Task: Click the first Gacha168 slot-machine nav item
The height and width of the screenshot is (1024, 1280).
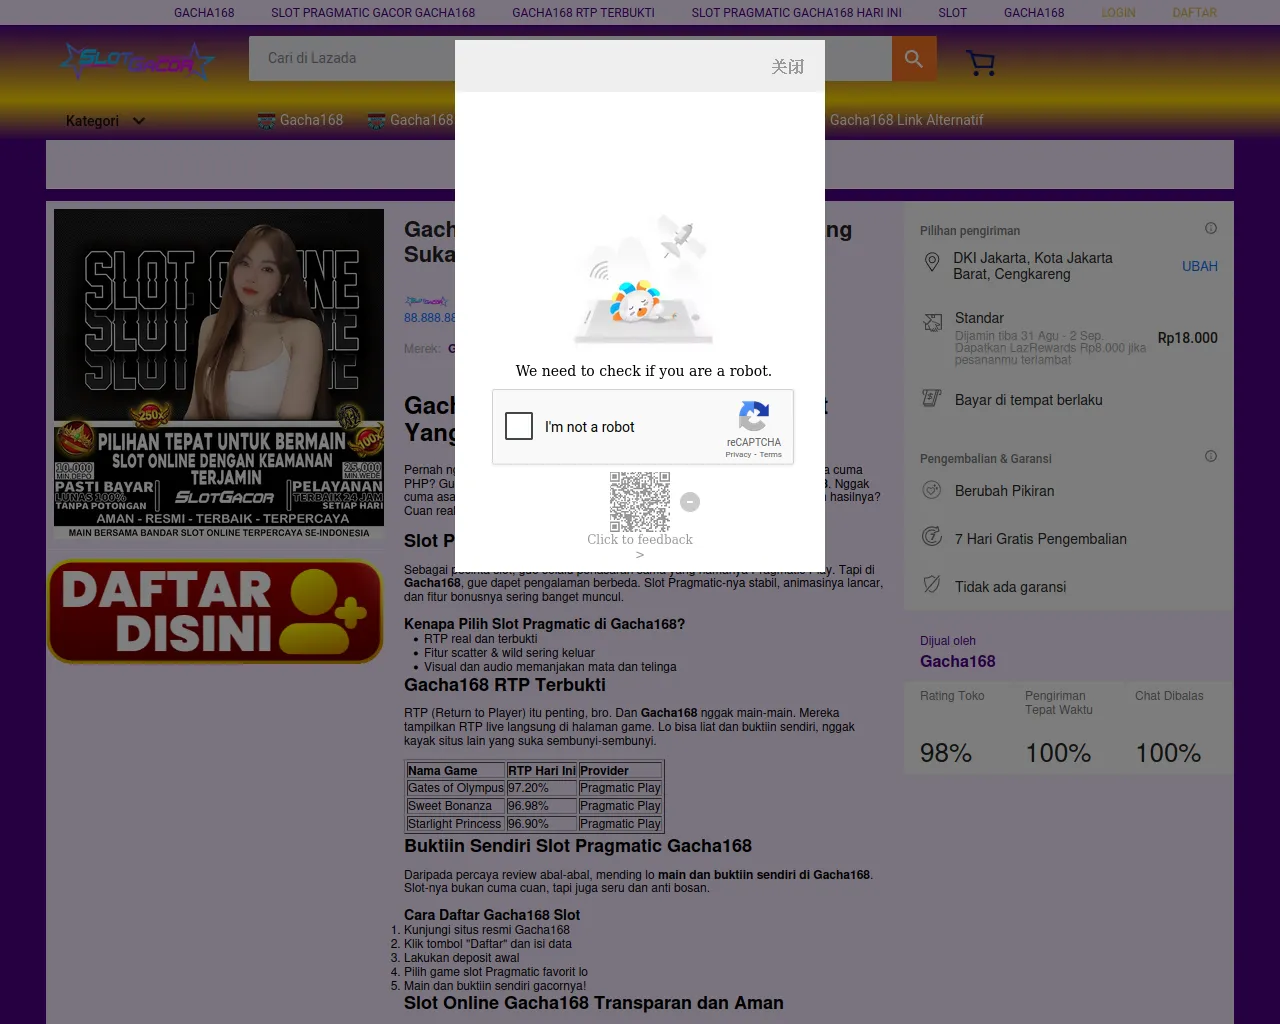Action: tap(300, 120)
